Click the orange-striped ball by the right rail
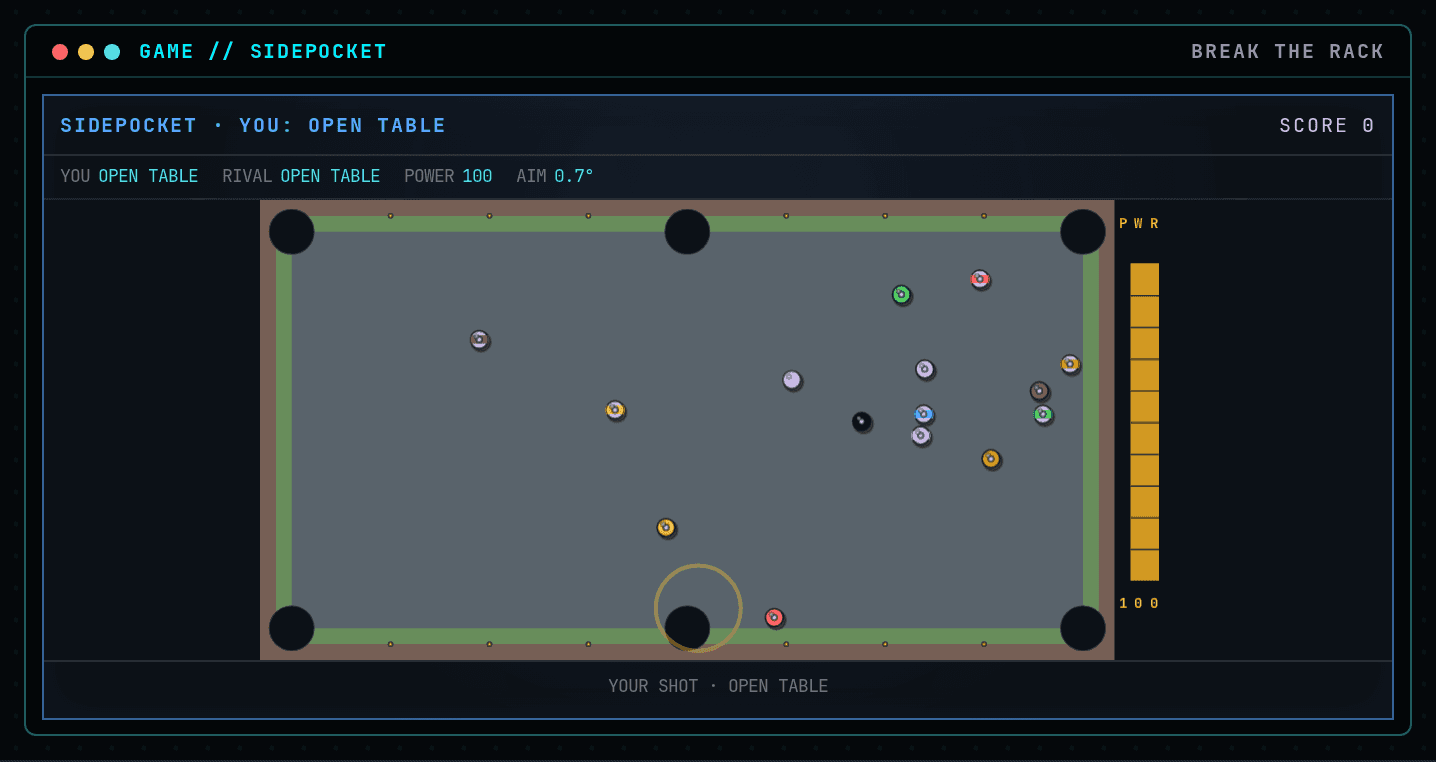 [x=1070, y=363]
